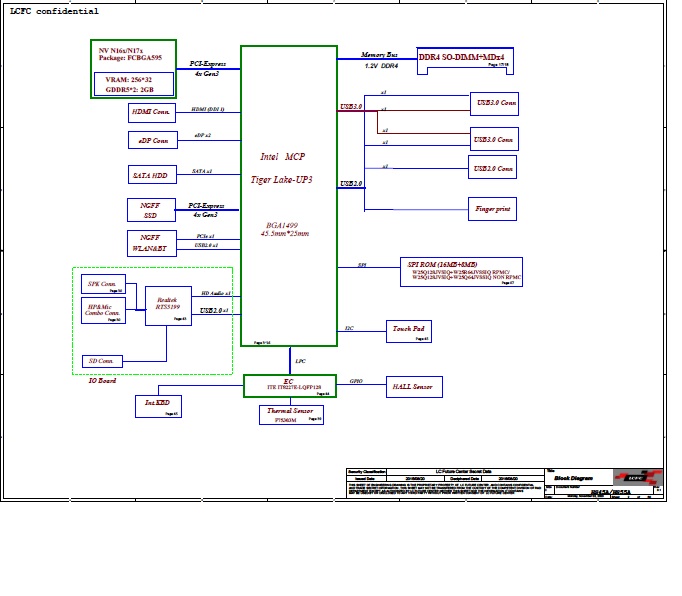Viewport: 682px width, 596px height.
Task: Click the "SATA x1" signal label
Action: coord(202,171)
